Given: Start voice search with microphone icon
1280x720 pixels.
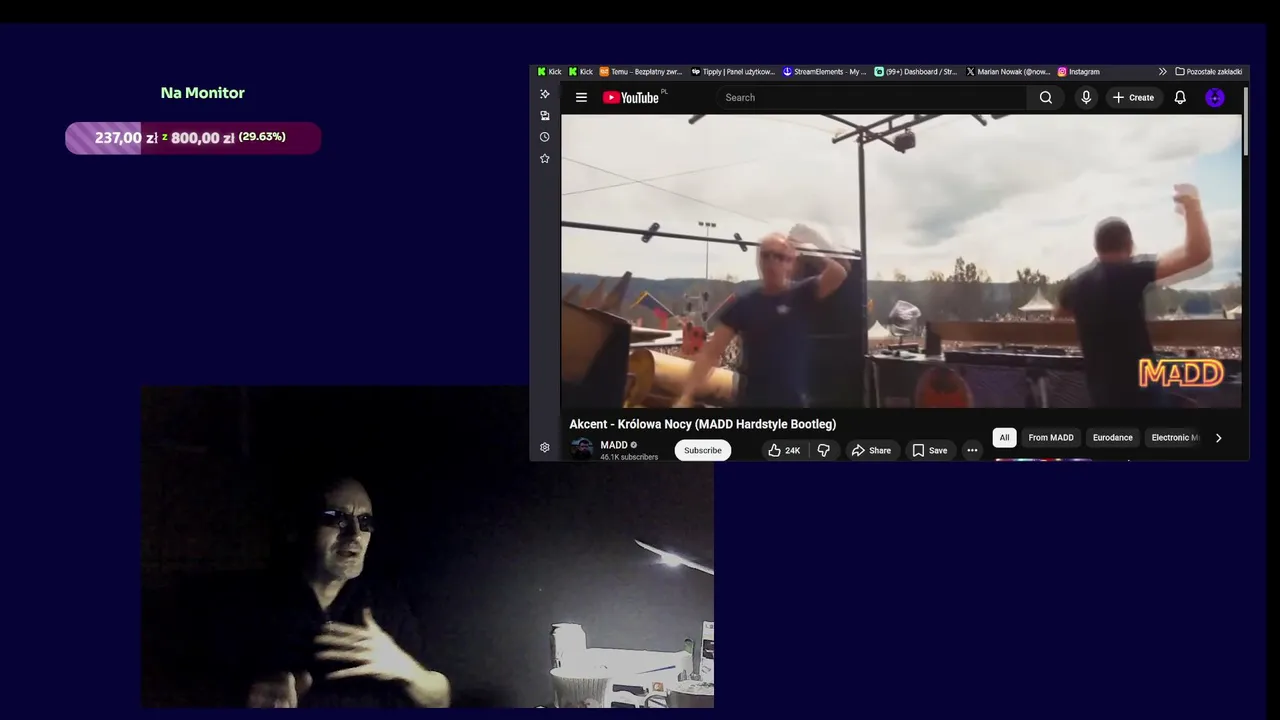Looking at the screenshot, I should coord(1086,98).
